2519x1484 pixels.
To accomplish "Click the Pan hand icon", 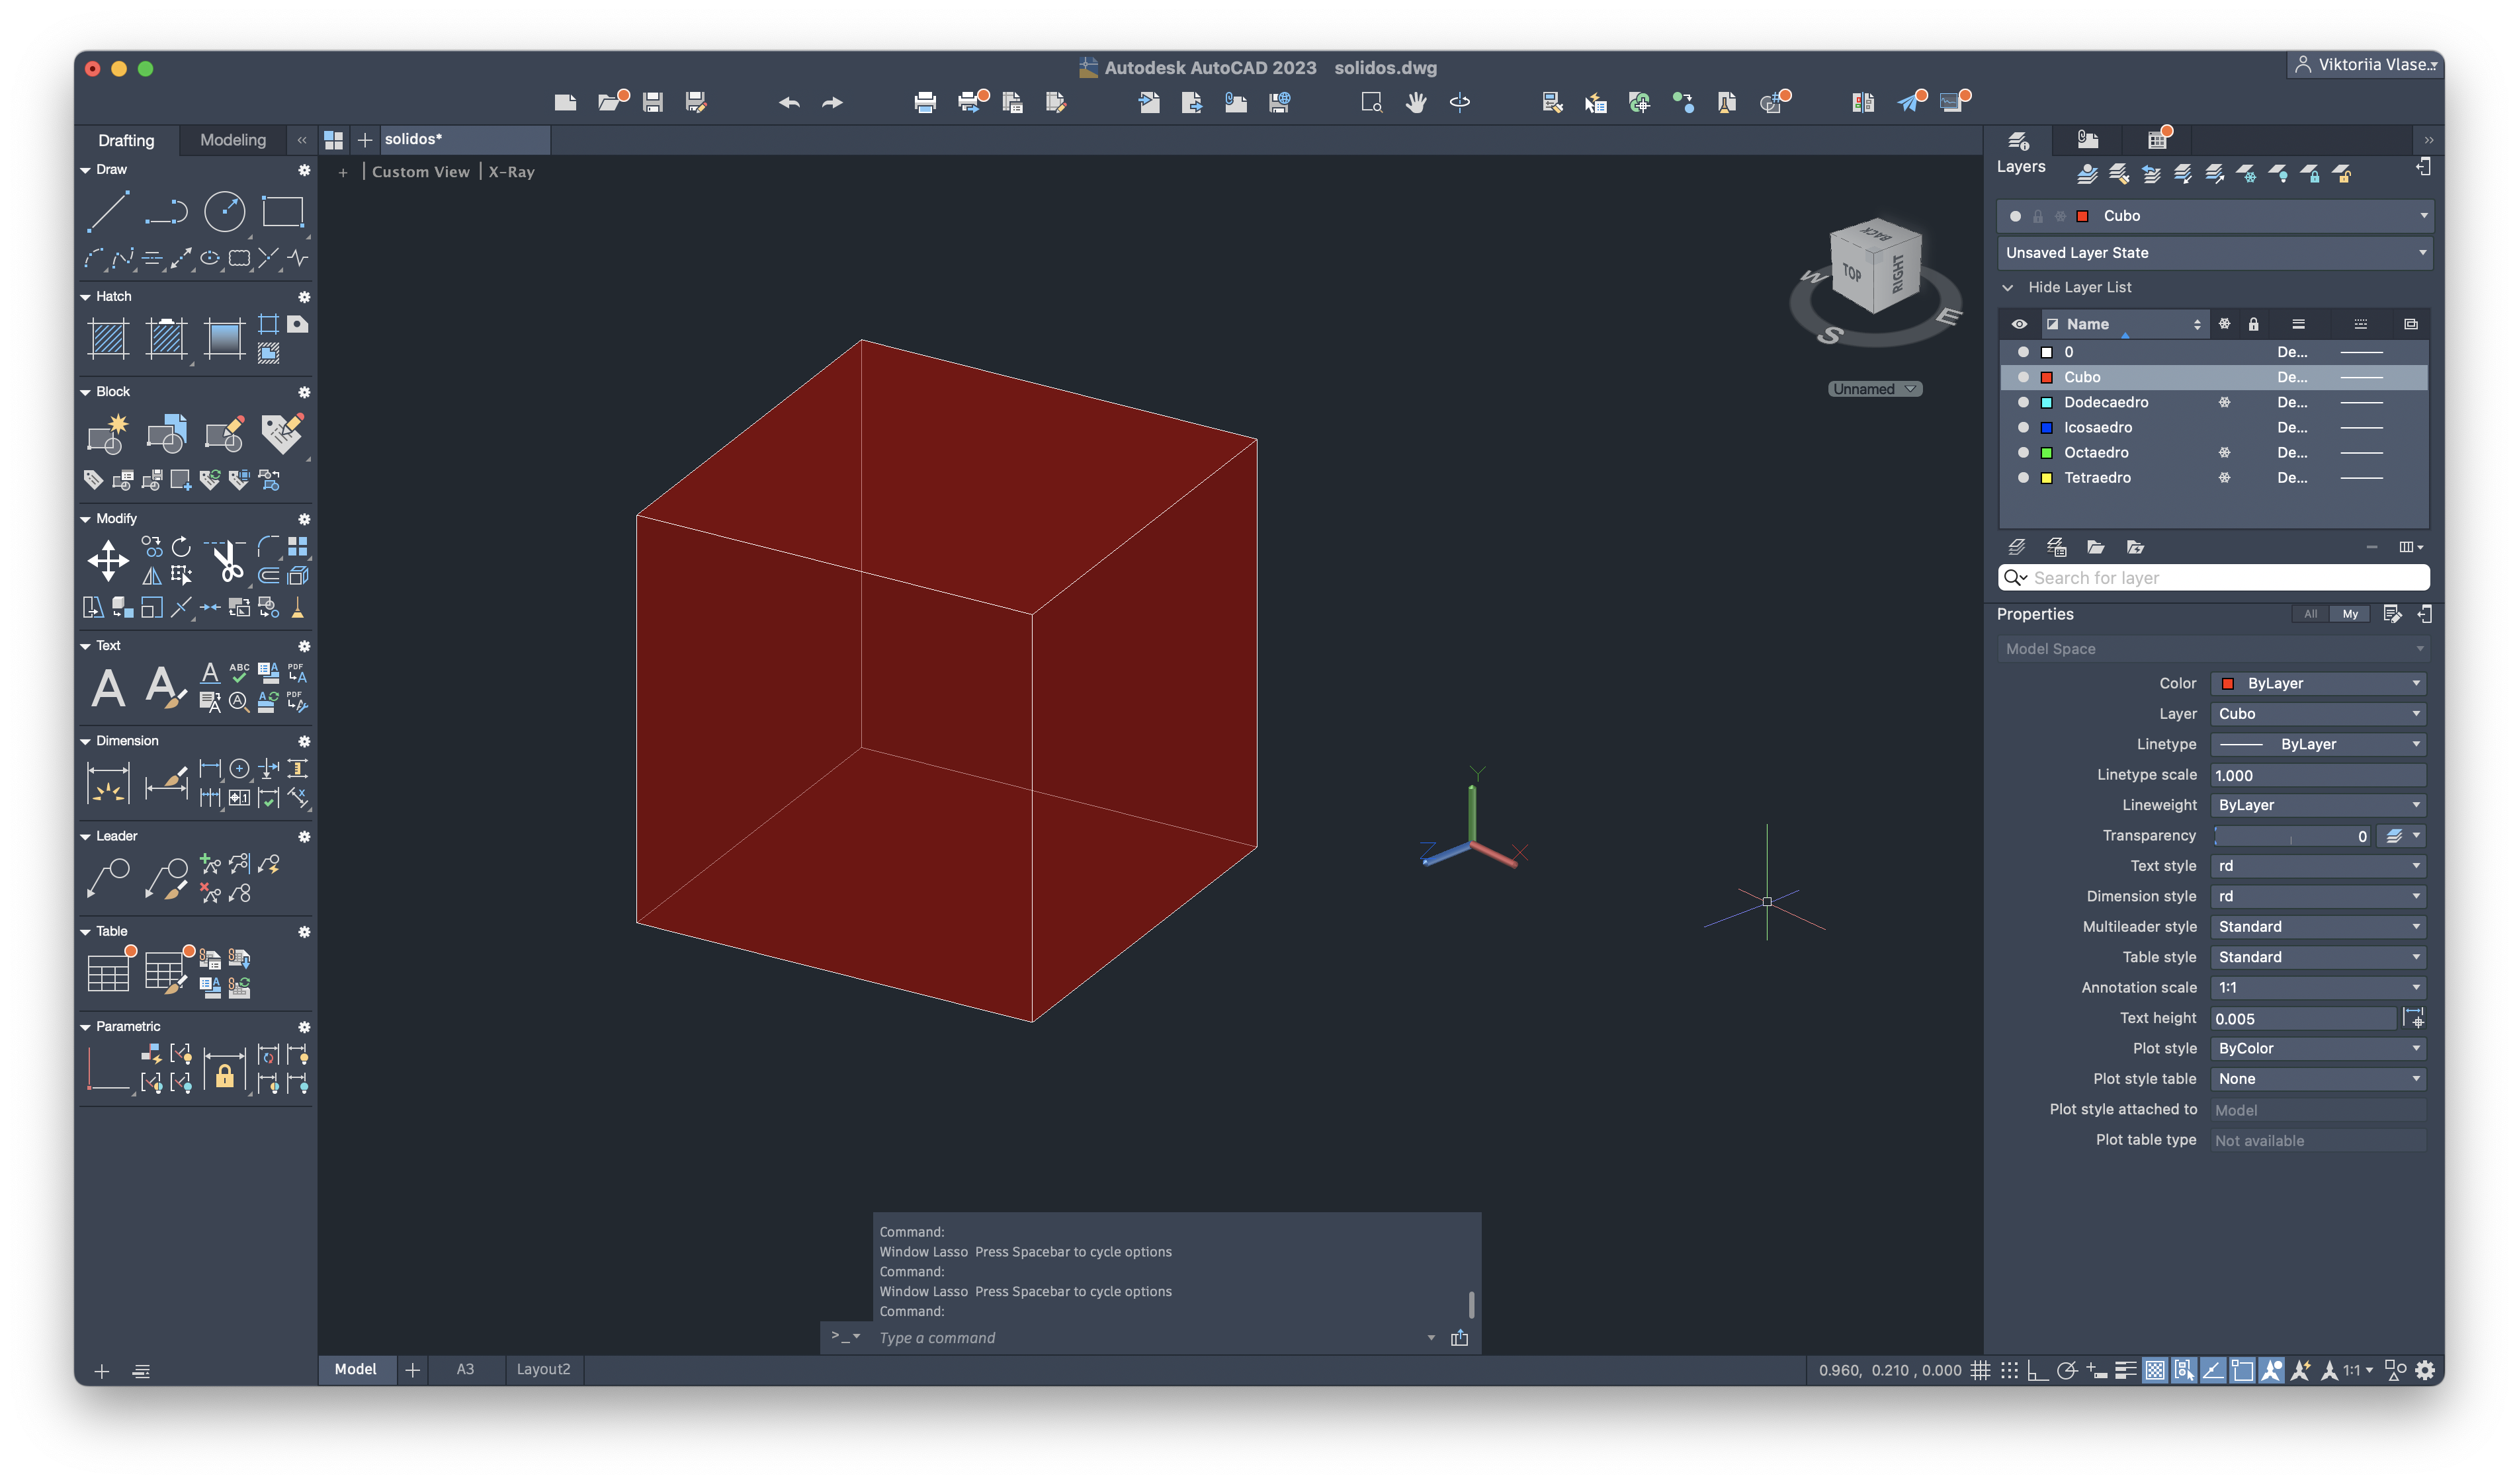I will coord(1415,102).
